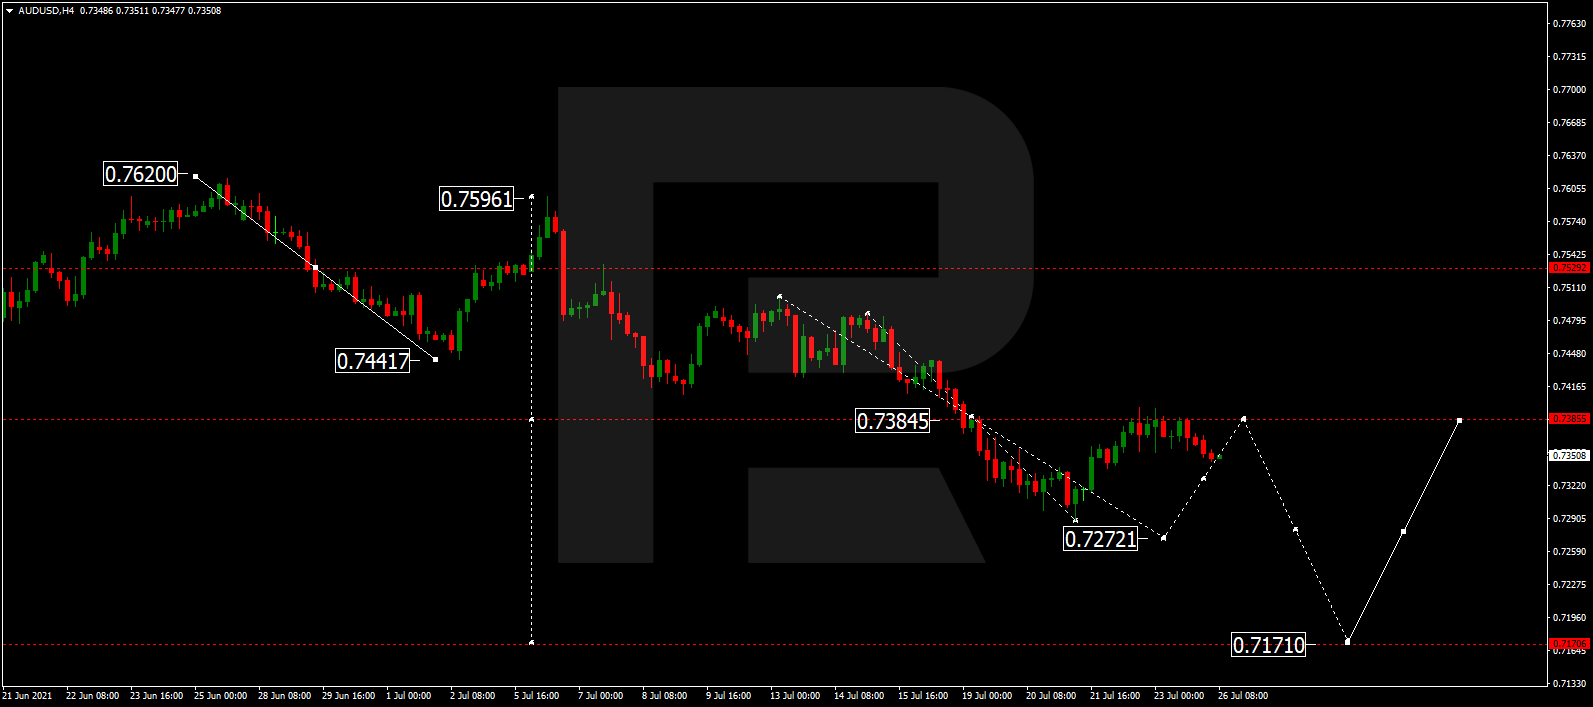Select the 21 Jun 2021 date label
This screenshot has width=1593, height=707.
(x=27, y=696)
